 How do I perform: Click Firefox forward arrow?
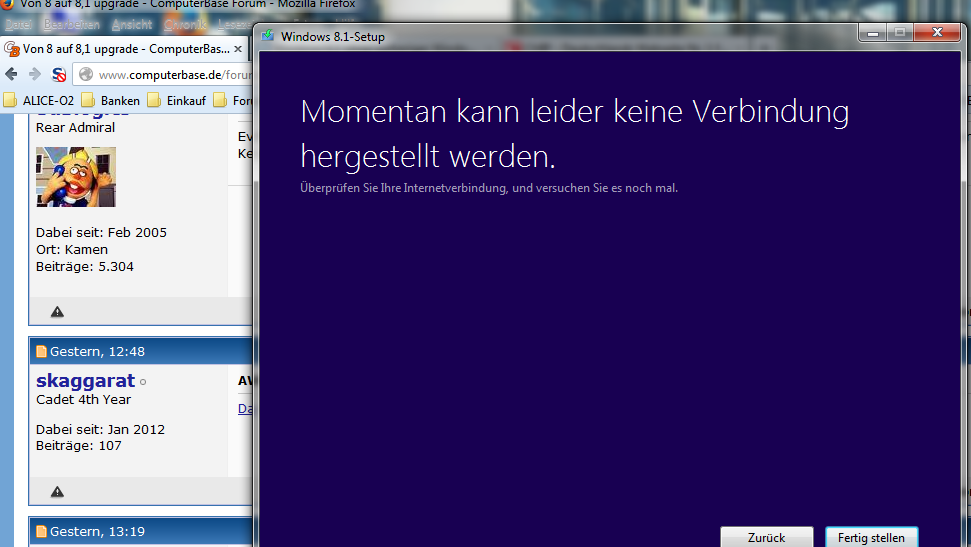[x=35, y=74]
